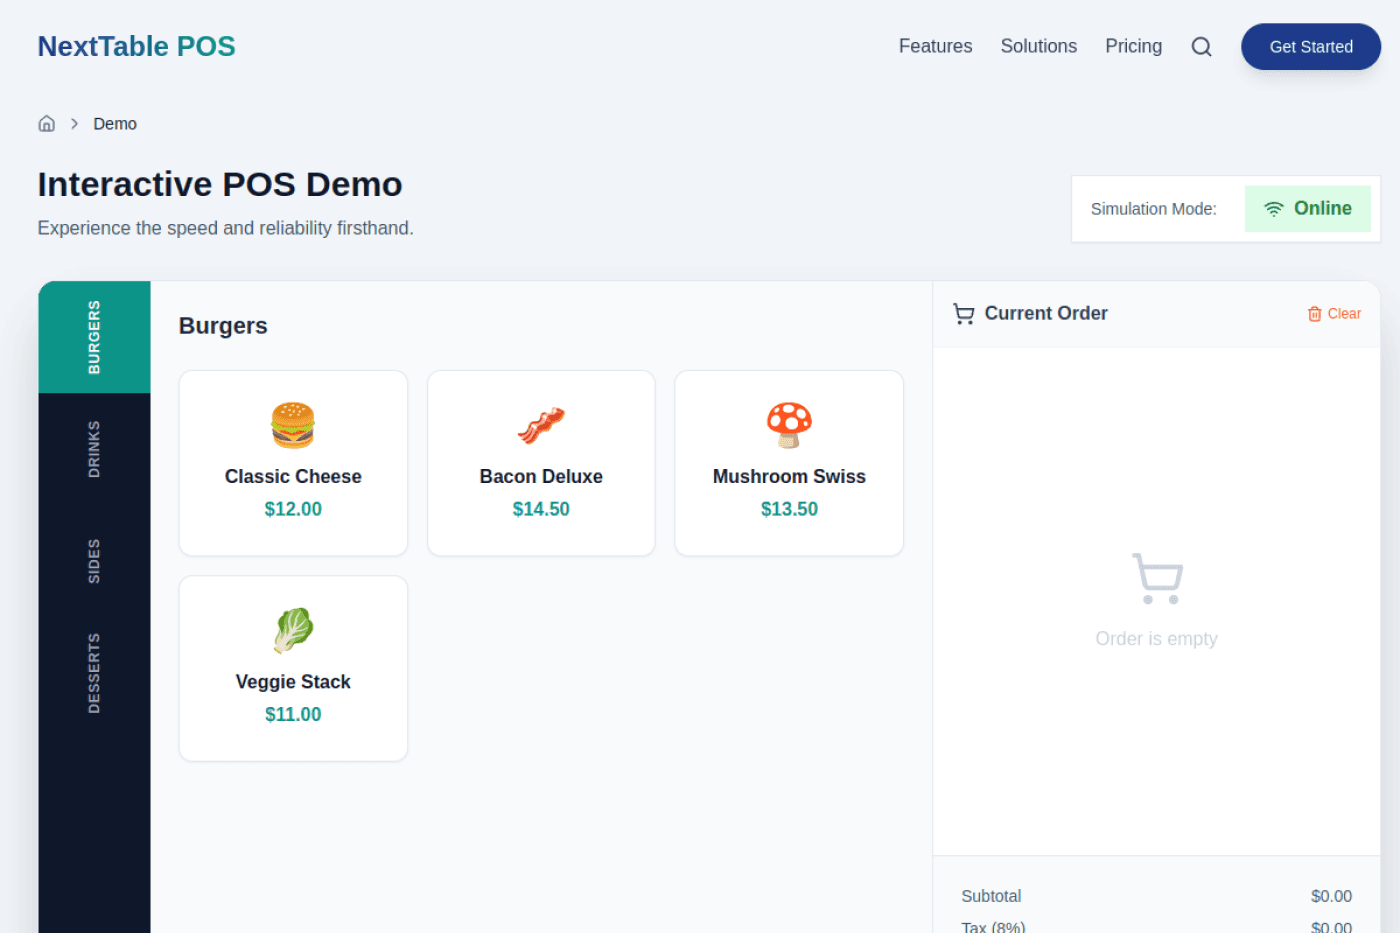Add Mushroom Swiss to the order
1400x933 pixels.
789,463
